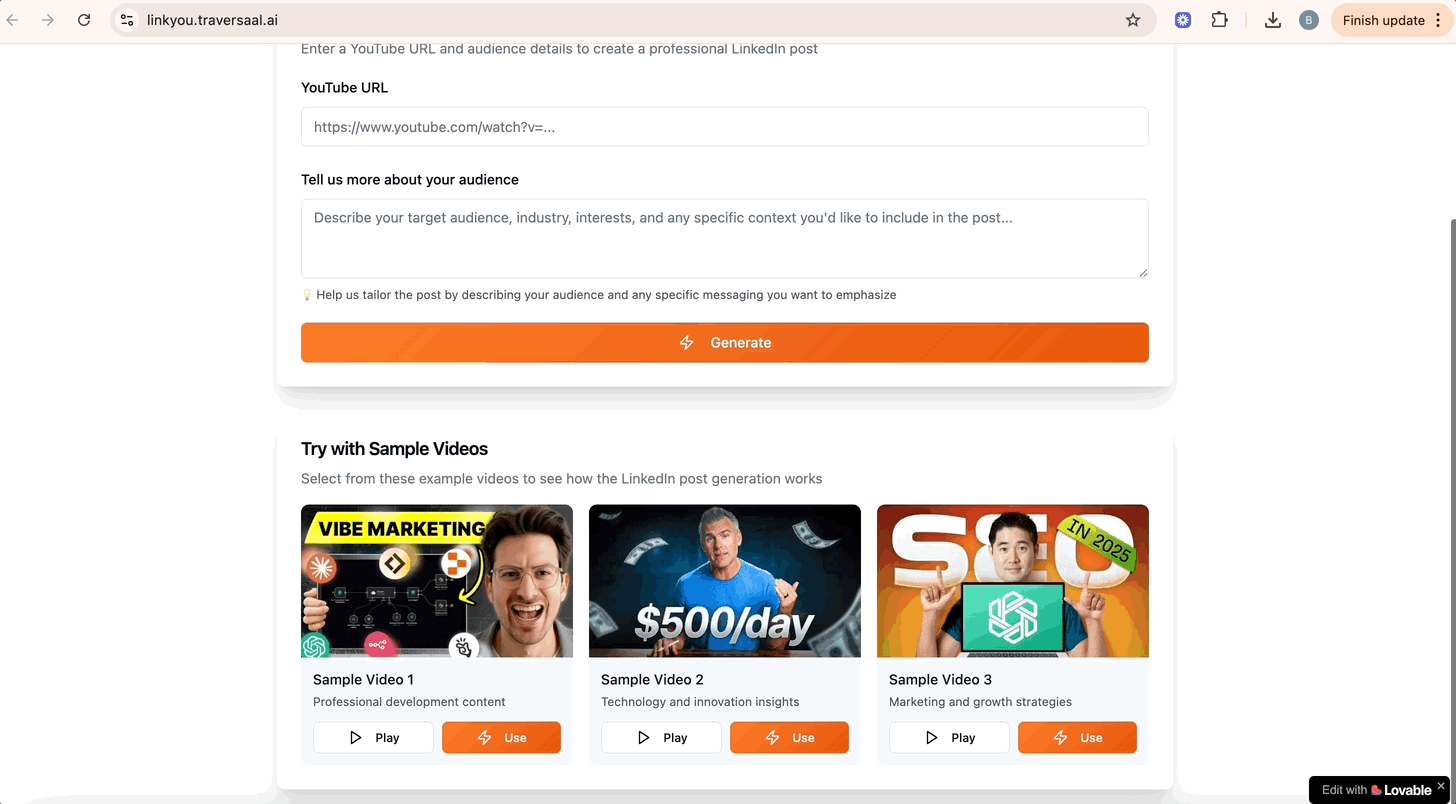Play Sample Video 2
Image resolution: width=1456 pixels, height=804 pixels.
point(661,738)
